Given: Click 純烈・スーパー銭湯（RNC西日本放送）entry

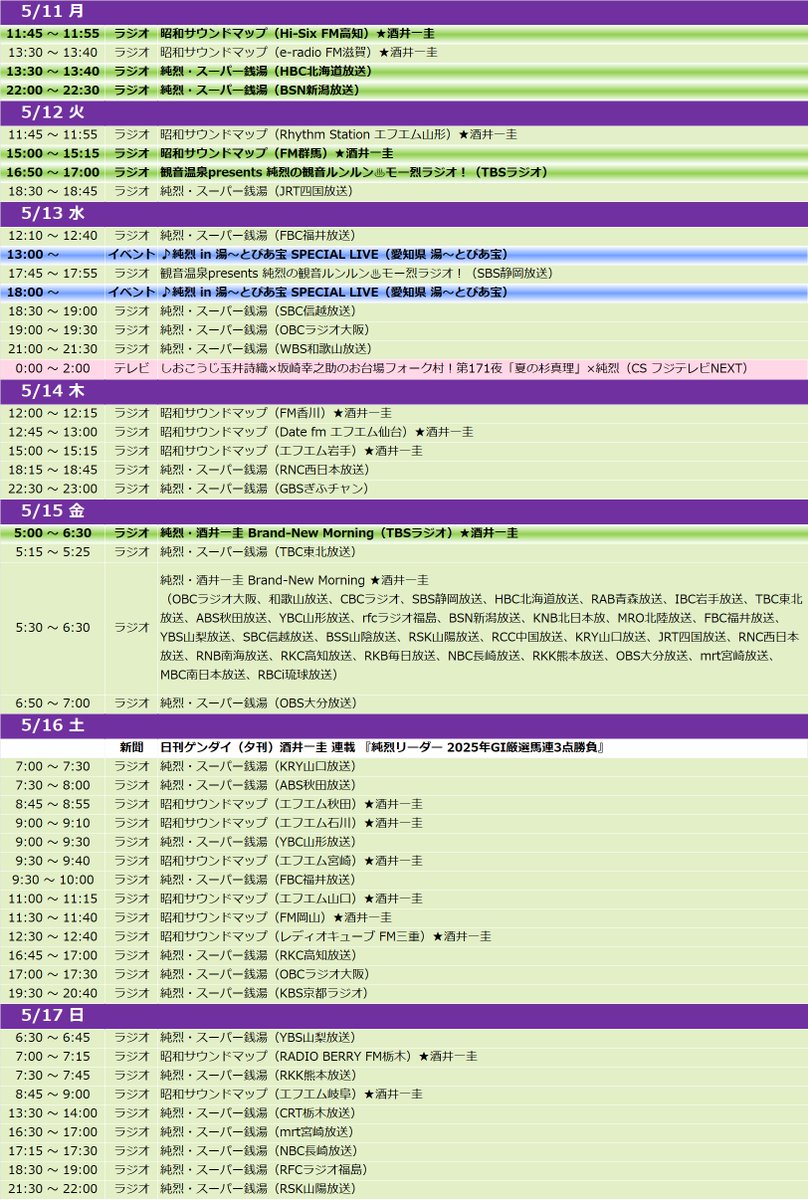Looking at the screenshot, I should point(265,470).
